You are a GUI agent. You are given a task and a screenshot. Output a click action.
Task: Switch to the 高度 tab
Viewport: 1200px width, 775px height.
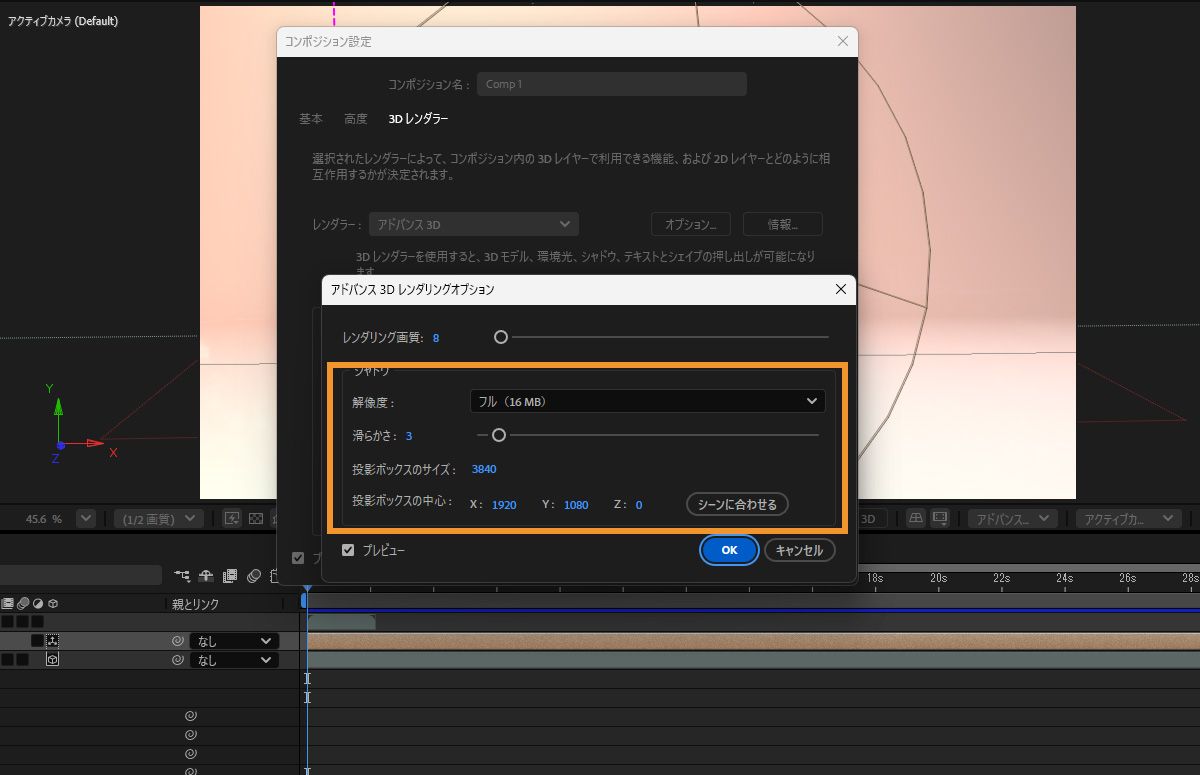[355, 118]
